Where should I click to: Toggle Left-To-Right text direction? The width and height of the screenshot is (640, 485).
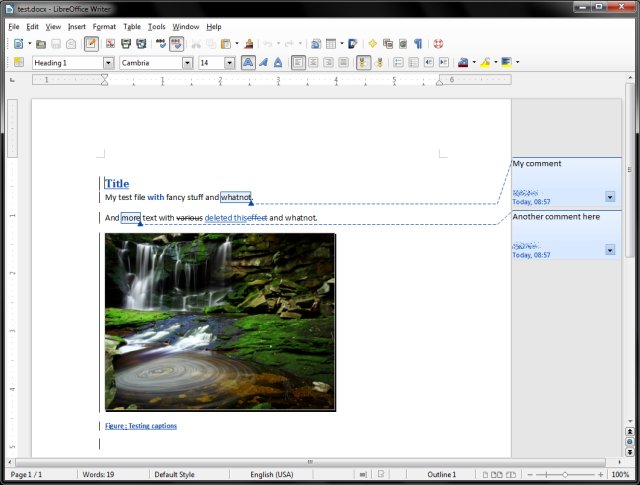363,62
